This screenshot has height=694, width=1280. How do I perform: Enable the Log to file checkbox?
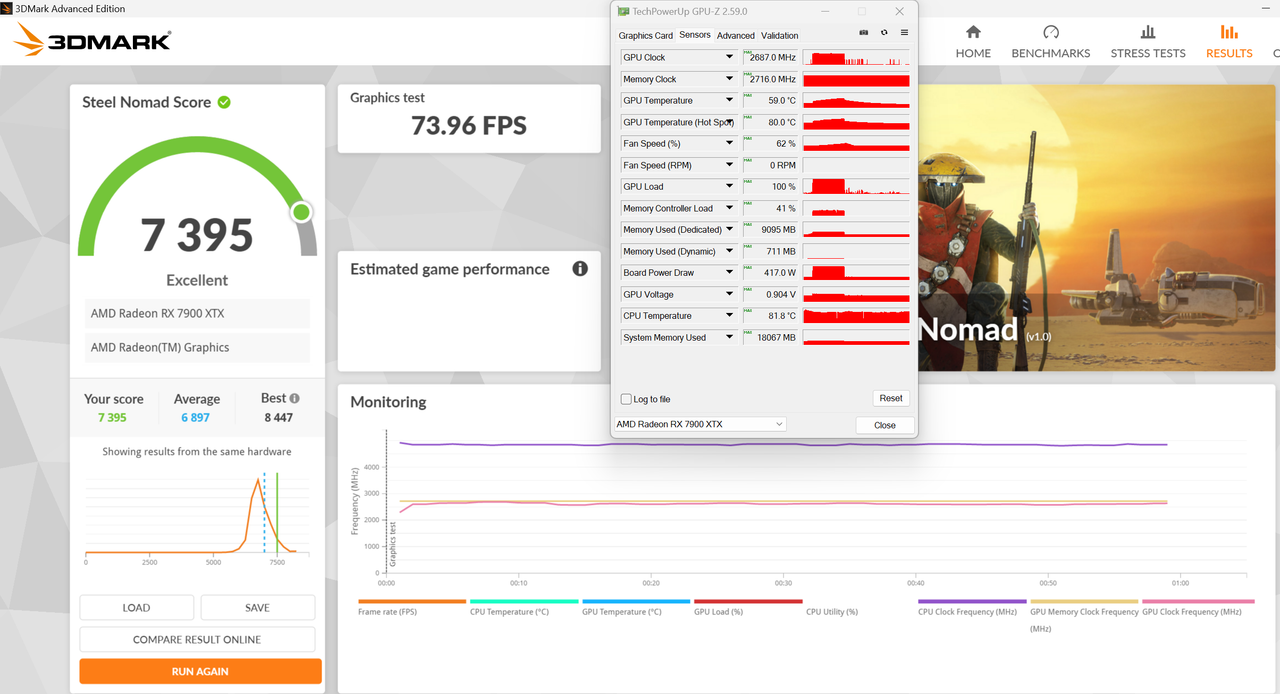pos(626,399)
